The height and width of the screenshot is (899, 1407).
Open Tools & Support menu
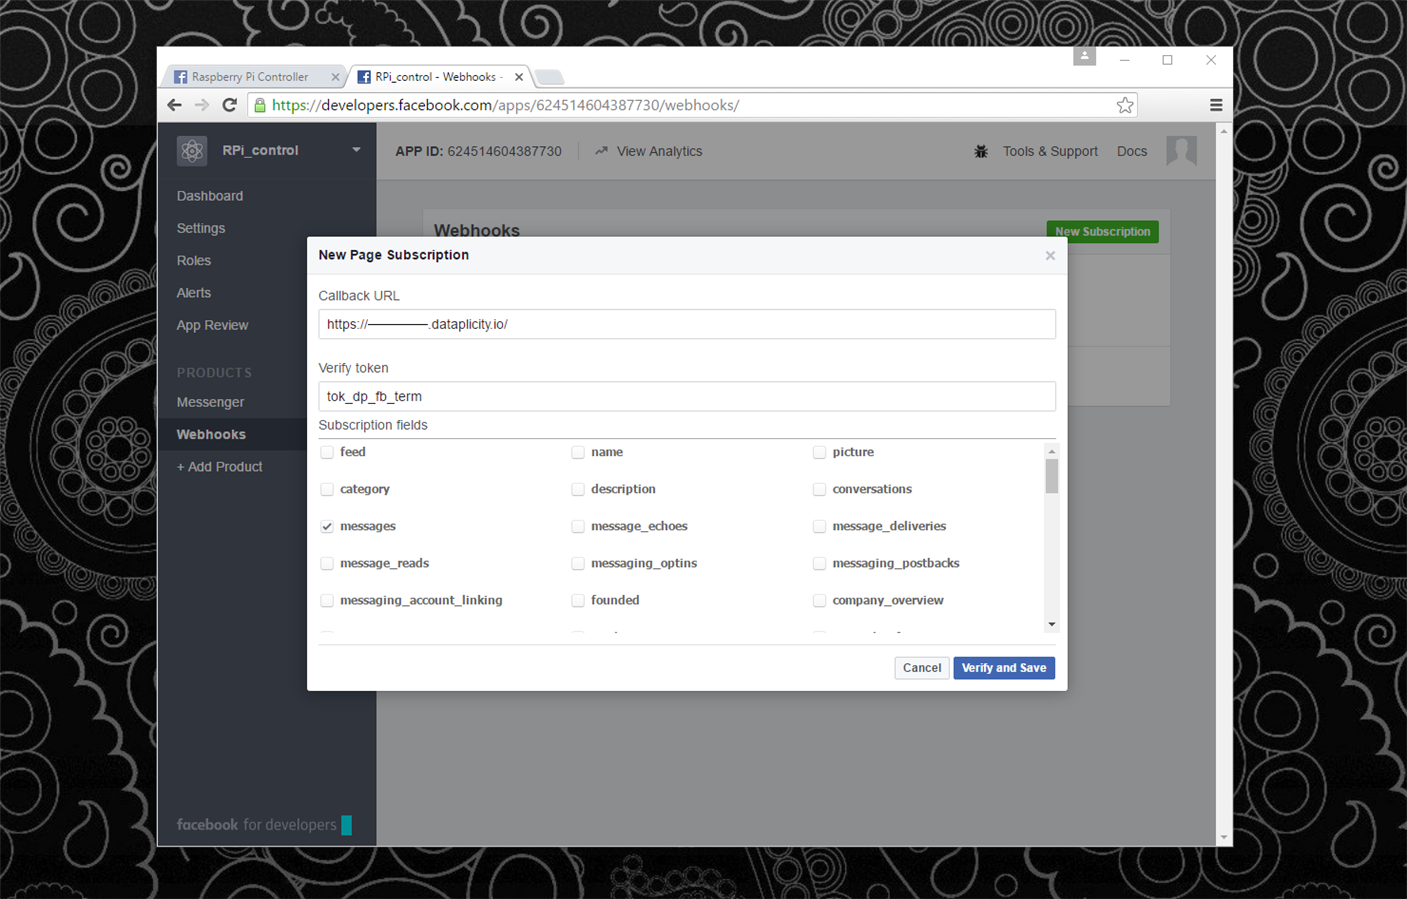click(x=1050, y=151)
